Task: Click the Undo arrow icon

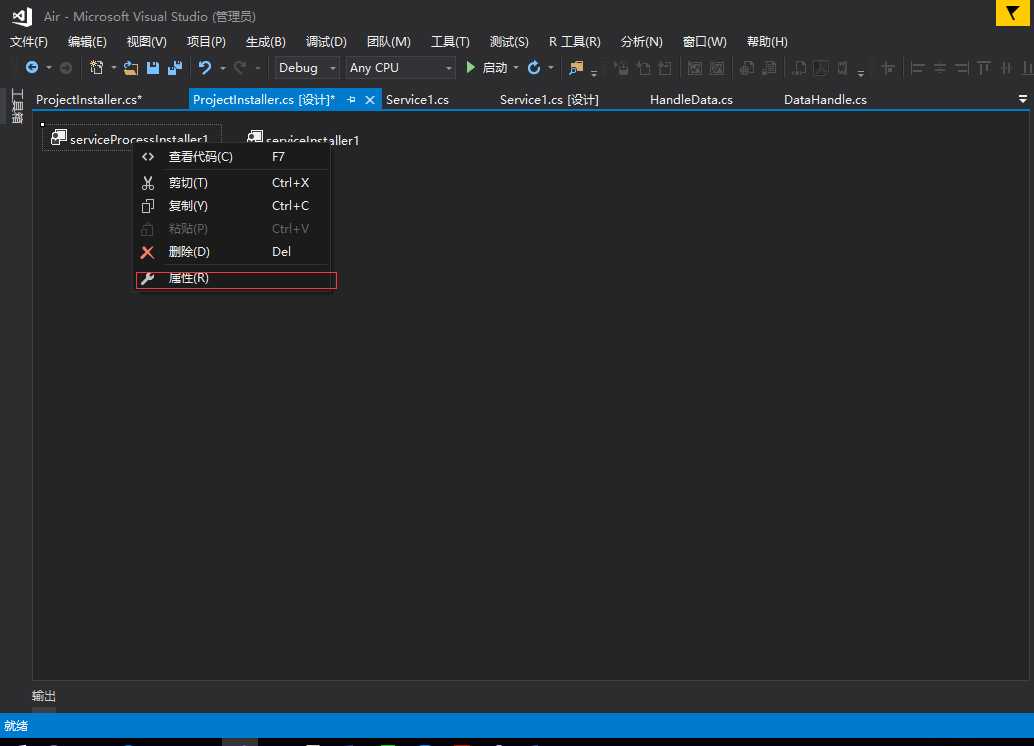Action: (x=205, y=67)
